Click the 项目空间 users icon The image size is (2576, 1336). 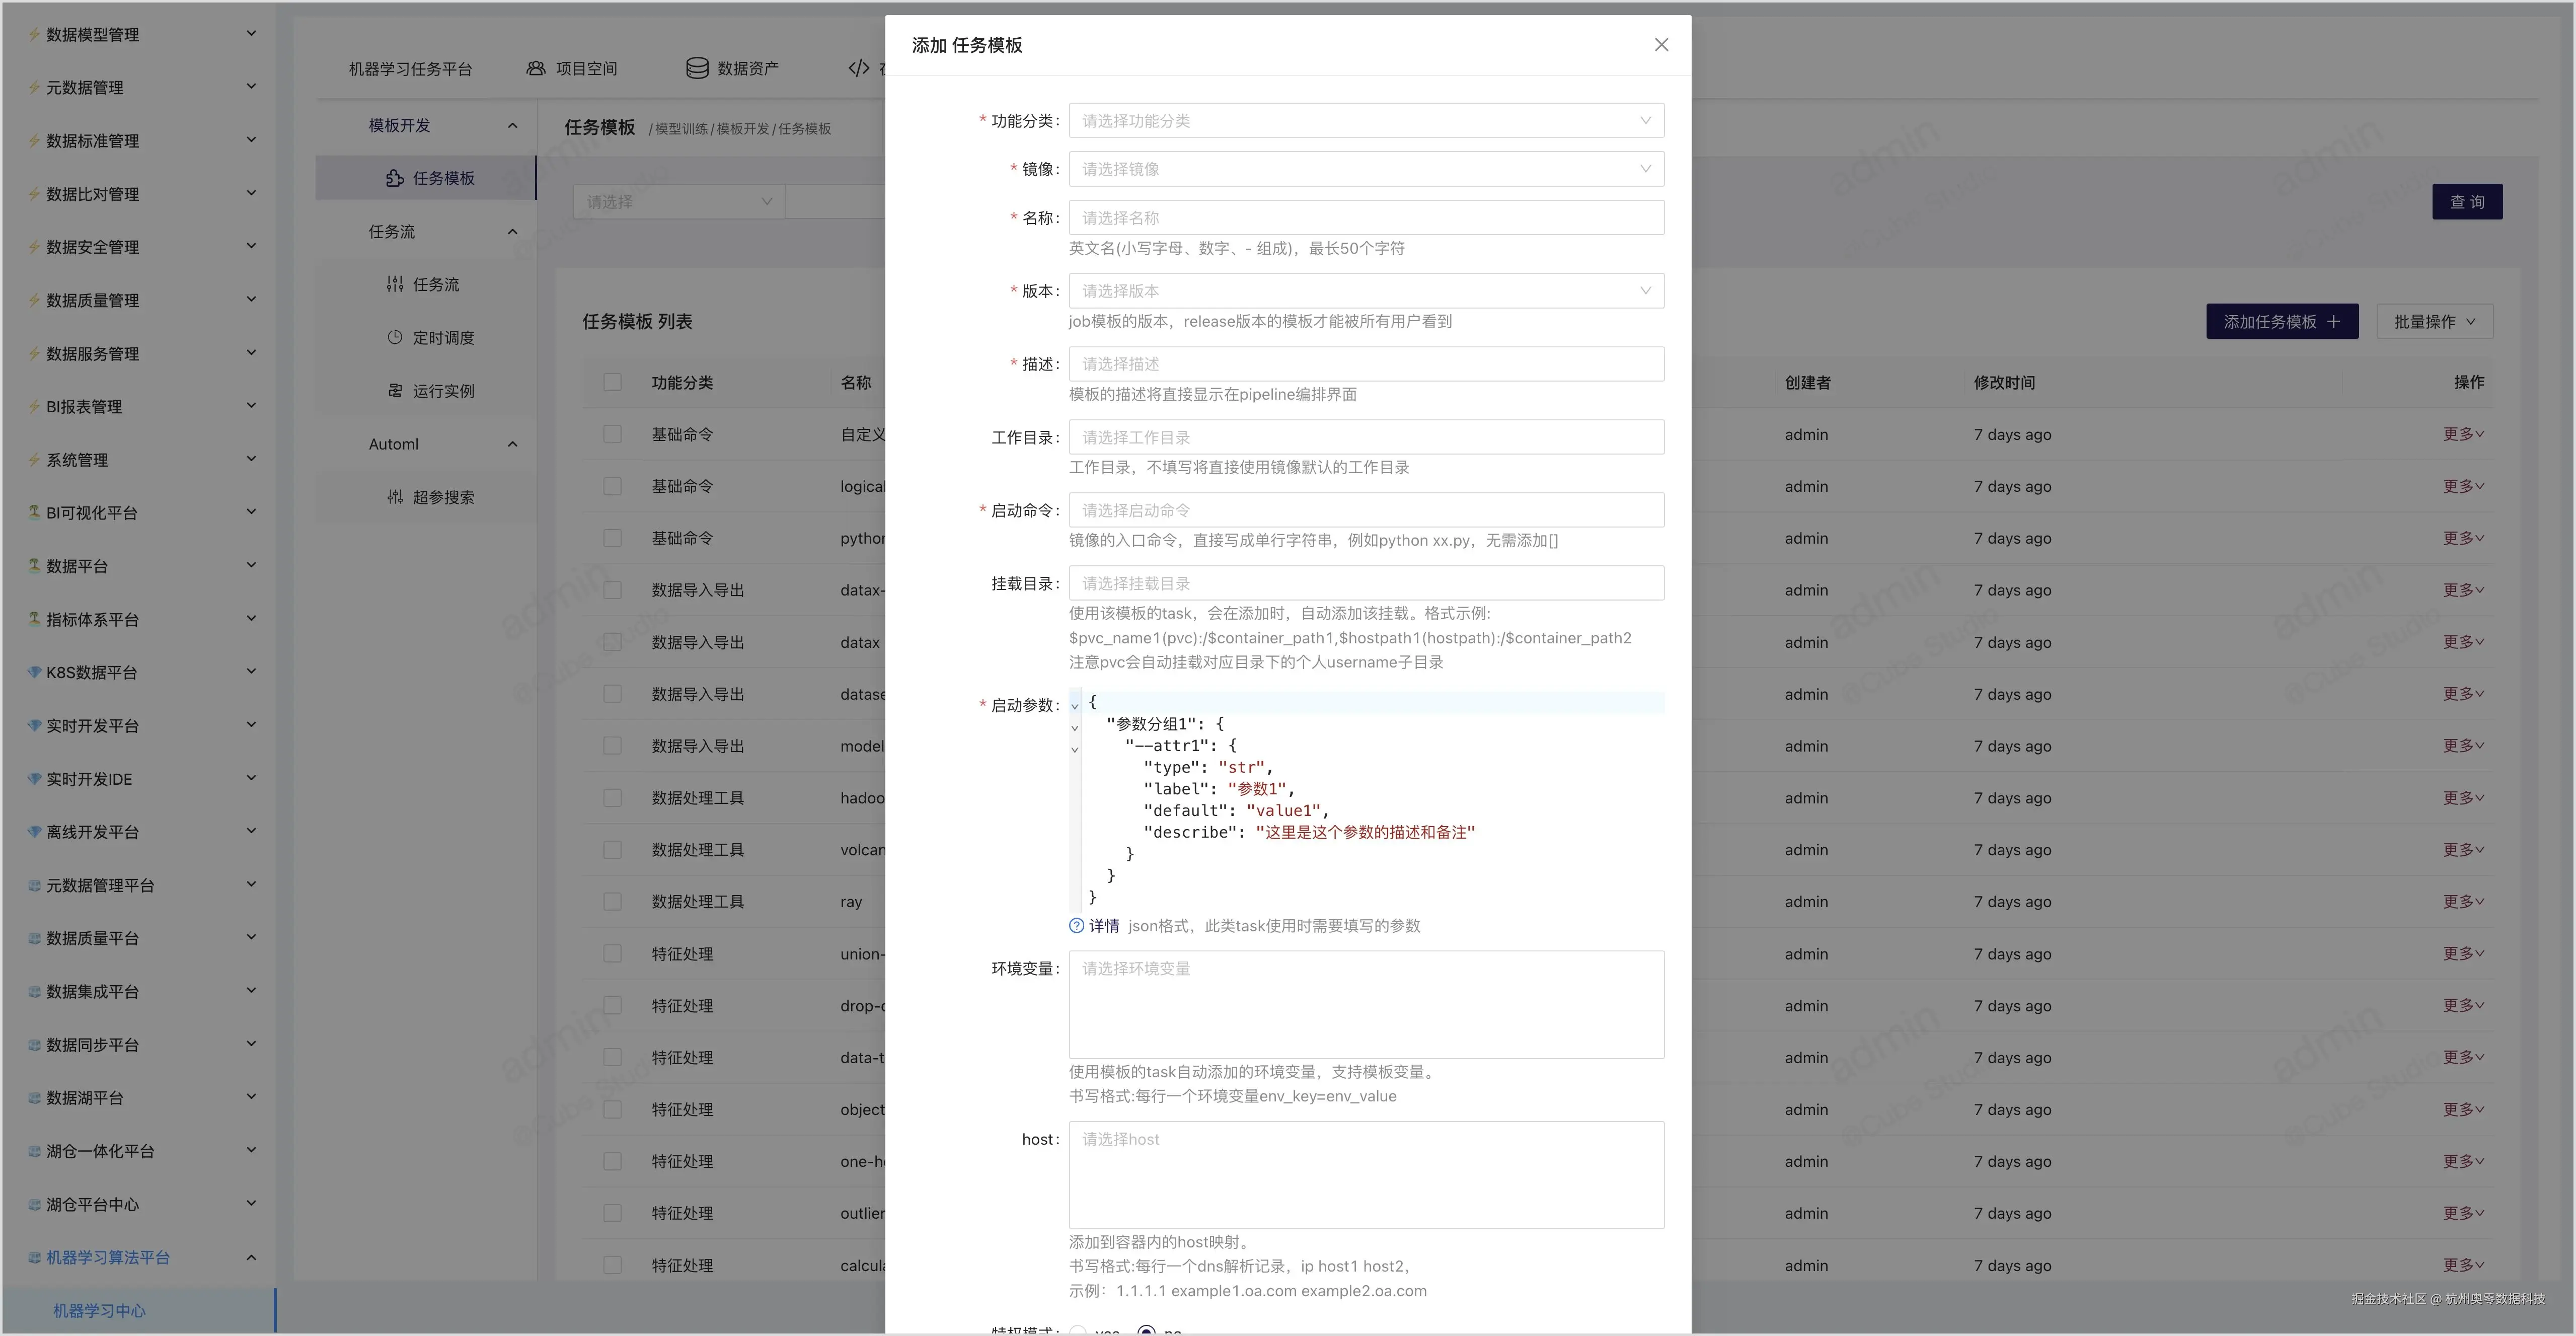click(x=536, y=68)
